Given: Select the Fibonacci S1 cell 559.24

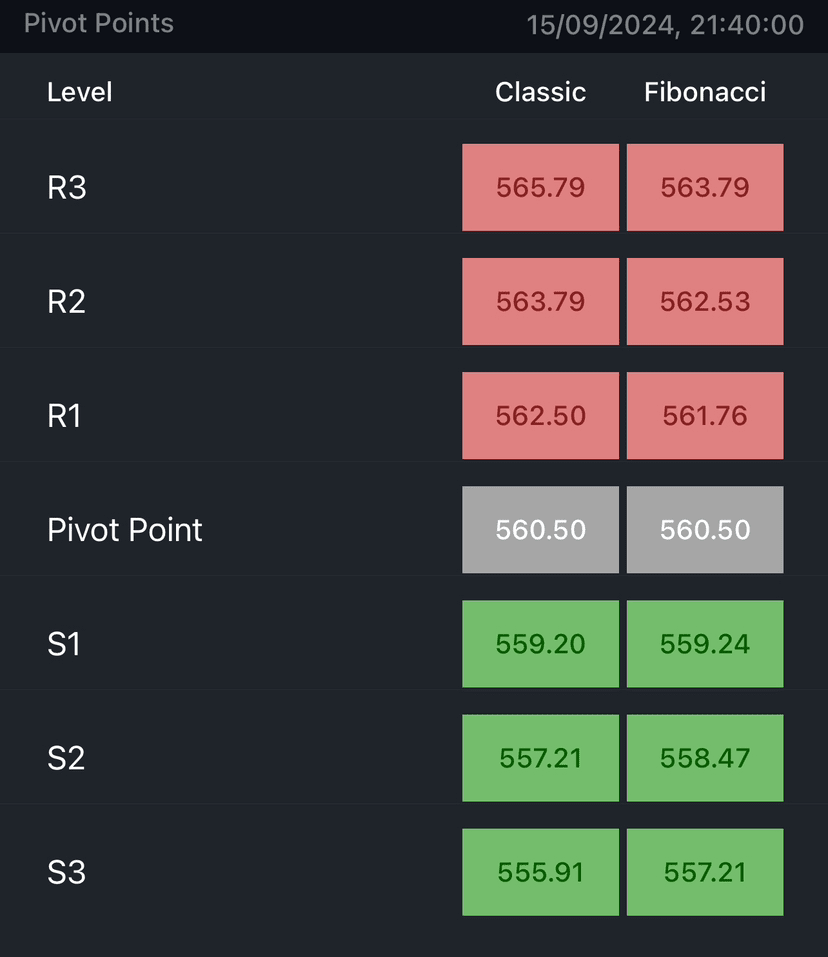Looking at the screenshot, I should pyautogui.click(x=705, y=643).
